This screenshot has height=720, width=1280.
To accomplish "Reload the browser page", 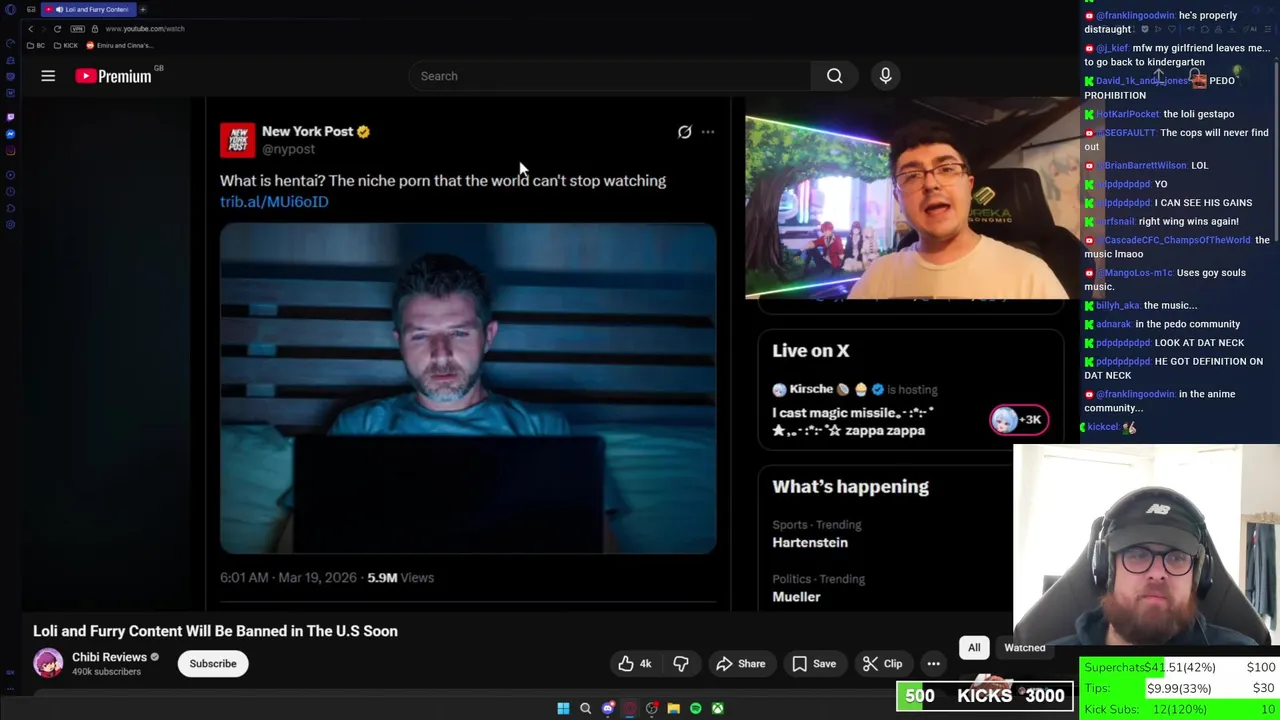I will [57, 29].
